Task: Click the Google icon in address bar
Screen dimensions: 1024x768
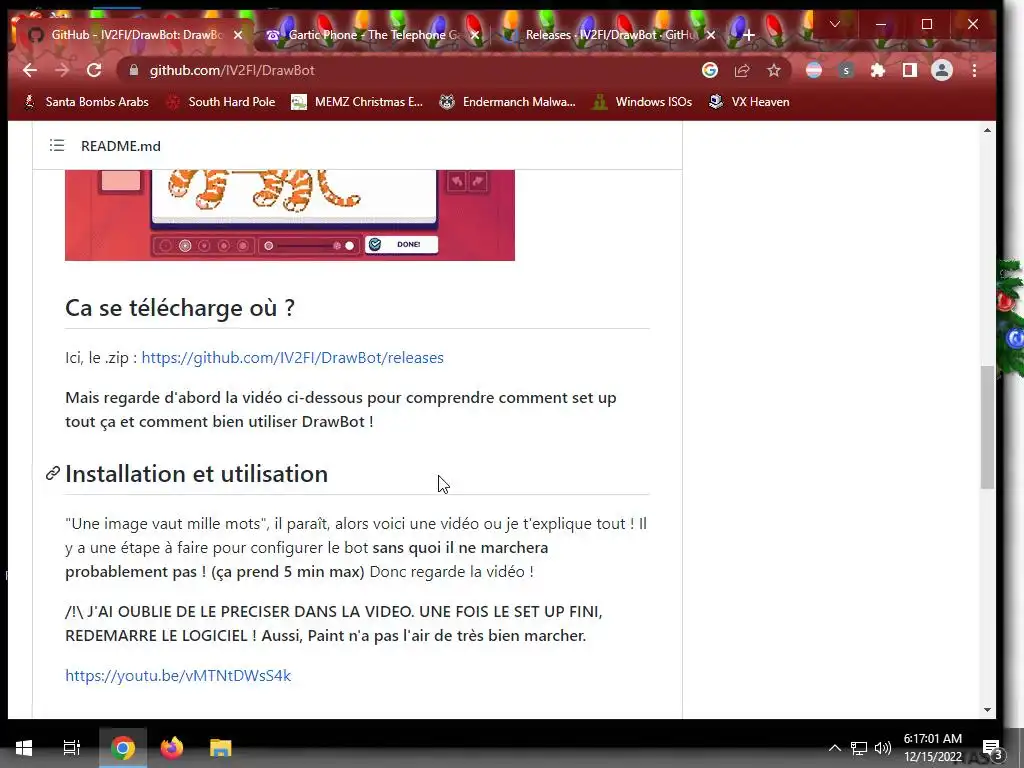Action: pos(710,70)
